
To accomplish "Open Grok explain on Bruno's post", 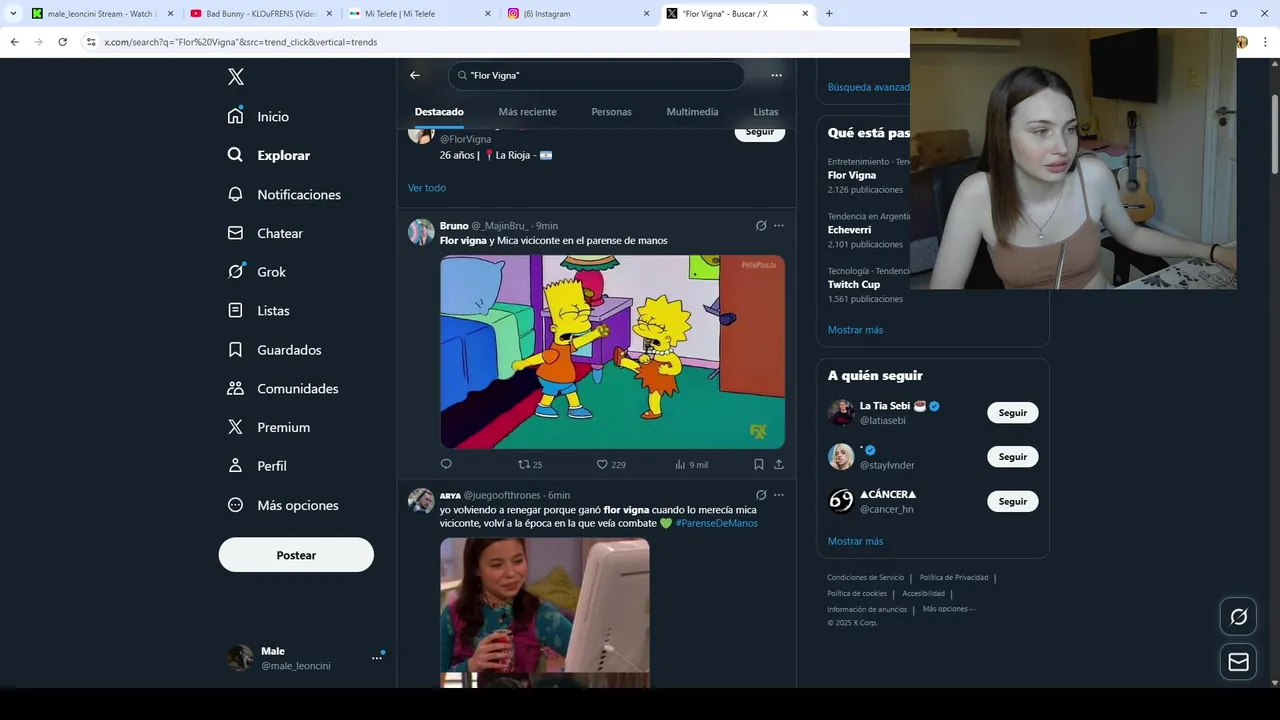I will (761, 226).
